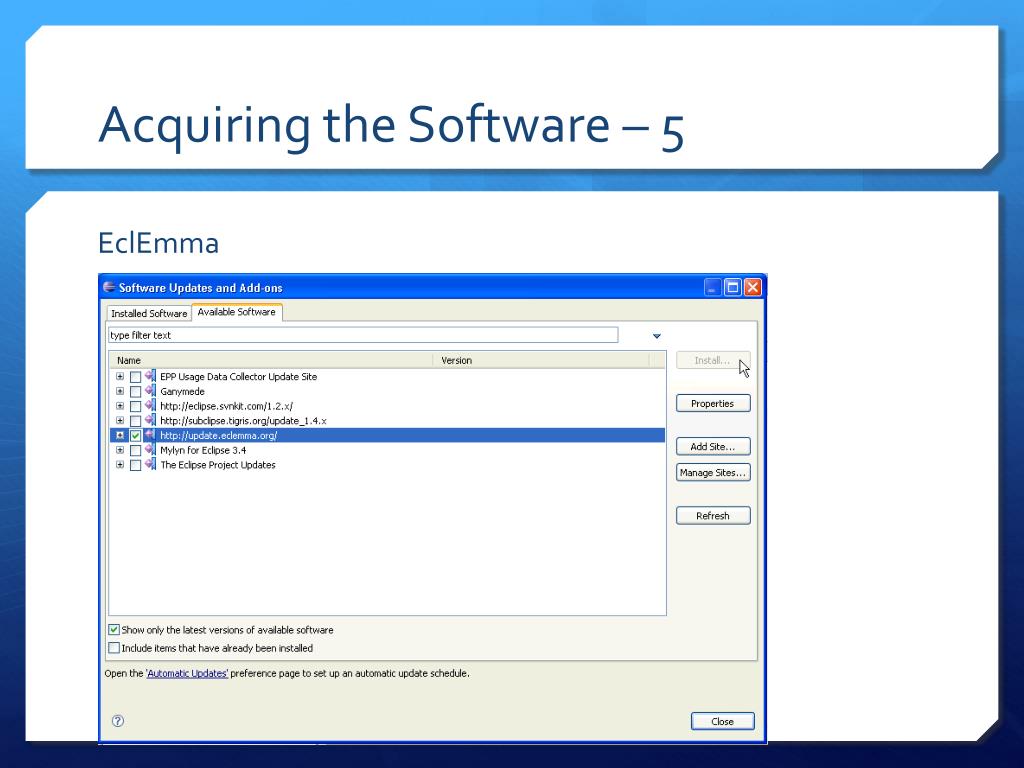Expand The Eclipse Project Updates node
Image resolution: width=1024 pixels, height=768 pixels.
120,464
